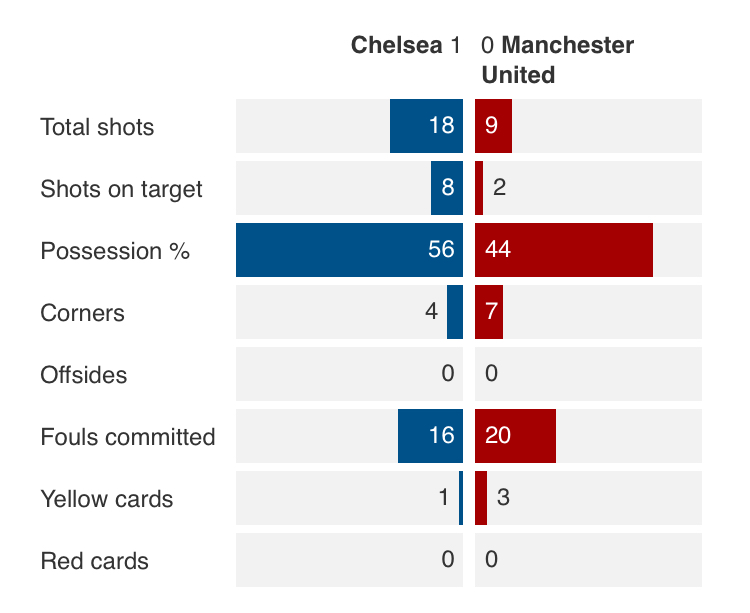Click the Possession % label

pos(115,251)
